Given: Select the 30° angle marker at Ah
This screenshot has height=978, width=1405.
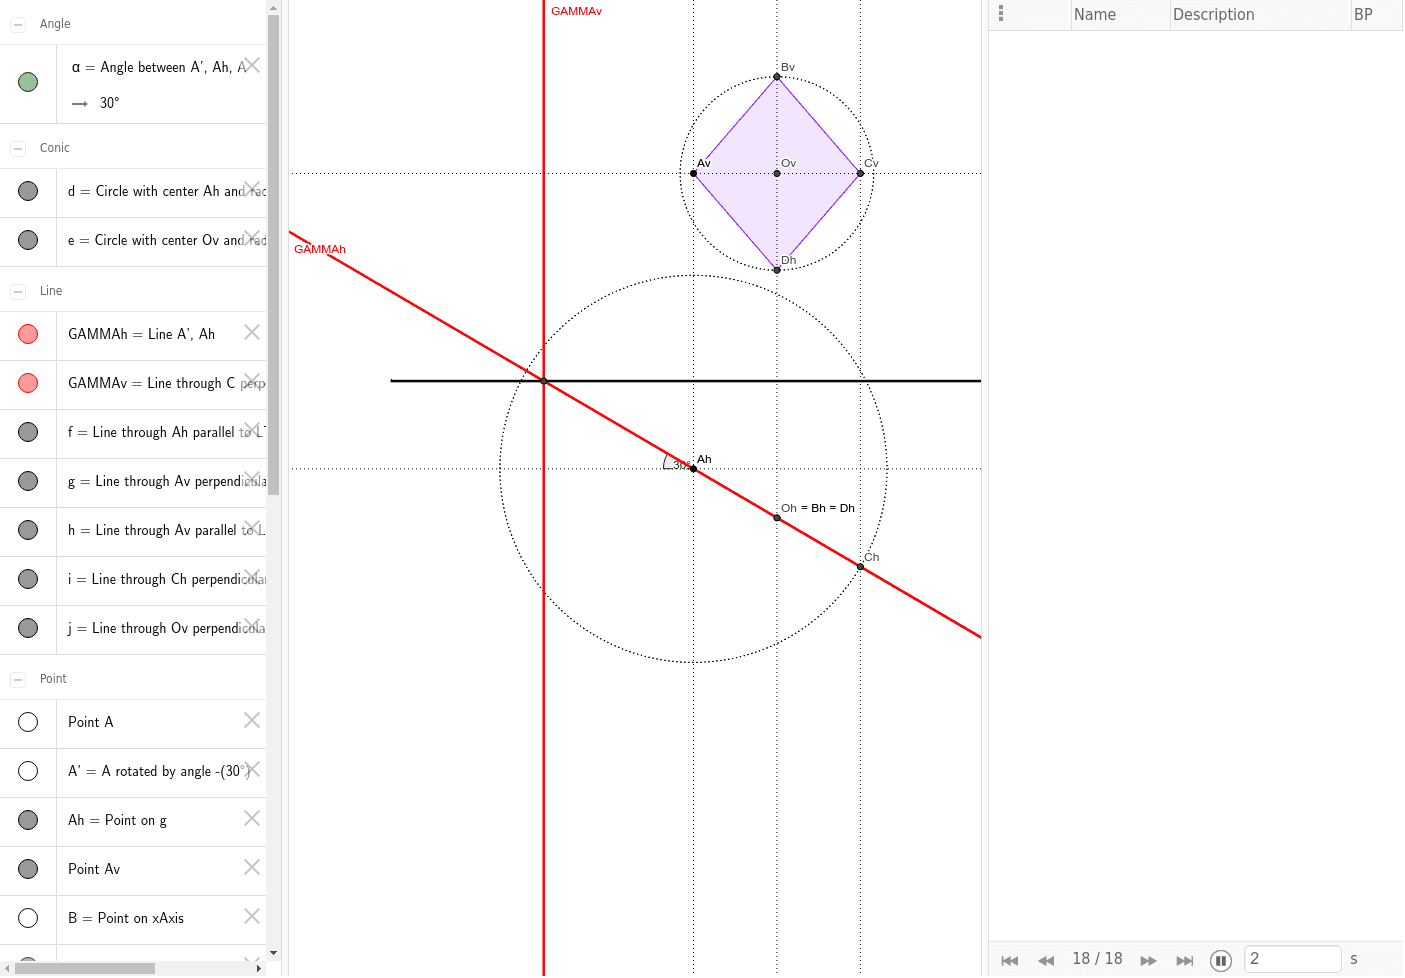Looking at the screenshot, I should click(676, 463).
